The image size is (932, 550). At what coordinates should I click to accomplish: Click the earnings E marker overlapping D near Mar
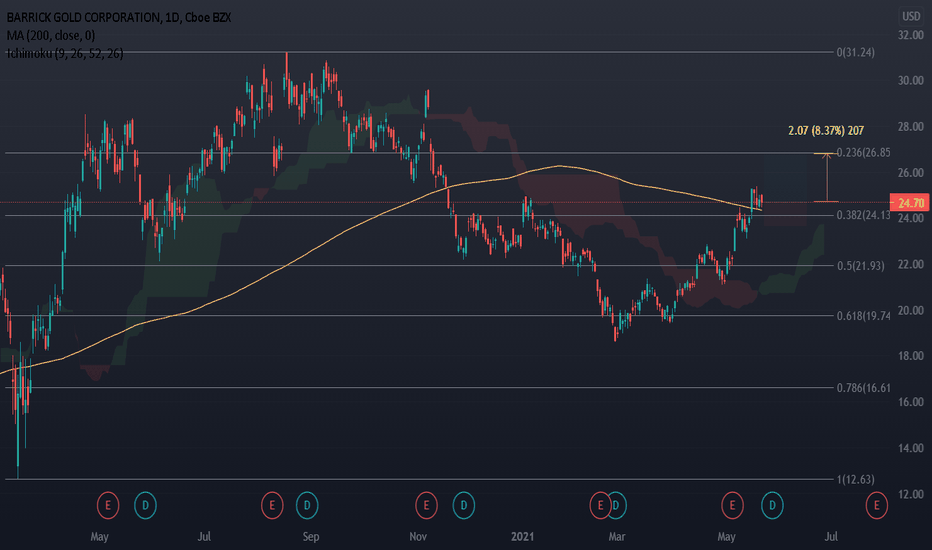pos(600,506)
